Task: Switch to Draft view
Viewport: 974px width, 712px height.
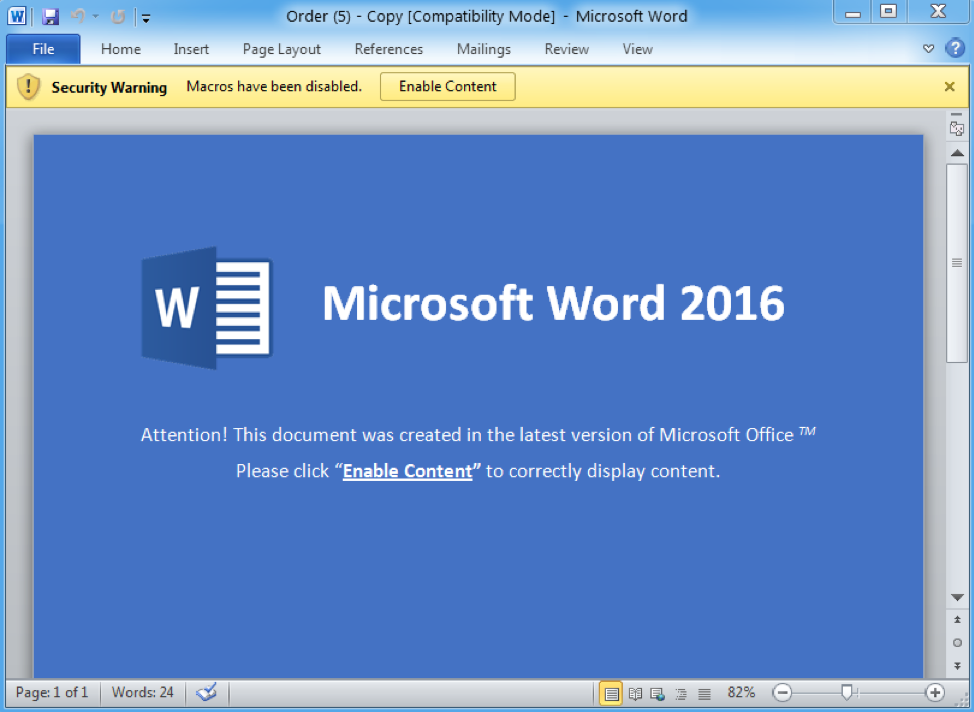Action: pos(704,693)
